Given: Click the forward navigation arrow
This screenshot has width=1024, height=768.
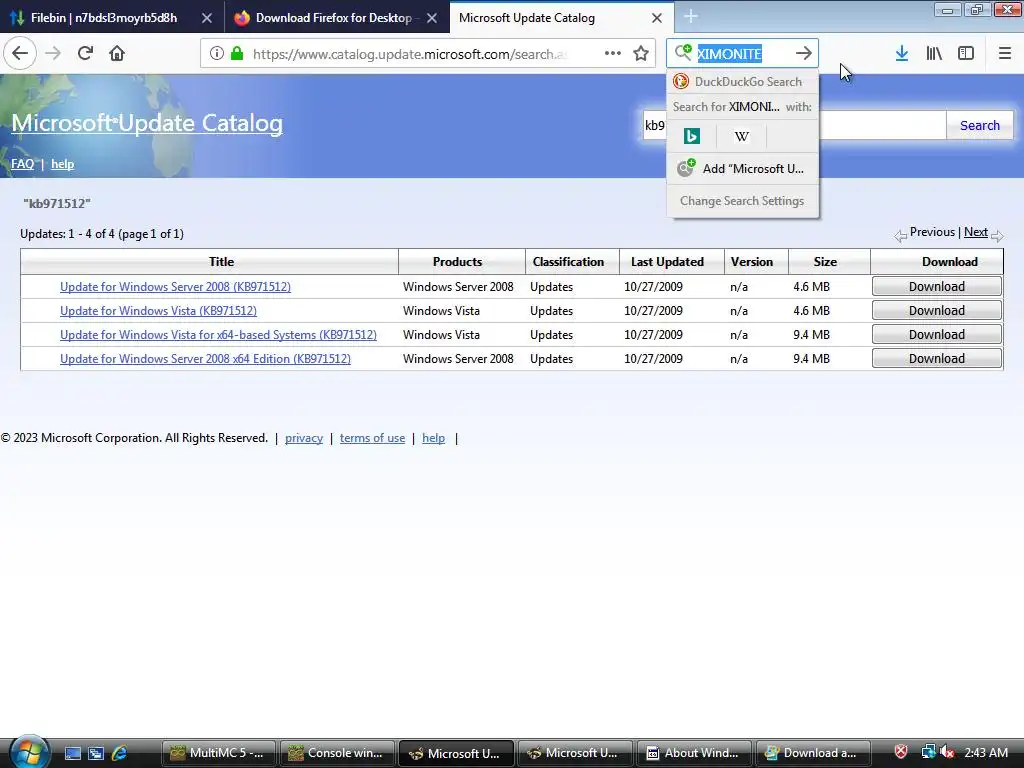Looking at the screenshot, I should click(x=53, y=54).
